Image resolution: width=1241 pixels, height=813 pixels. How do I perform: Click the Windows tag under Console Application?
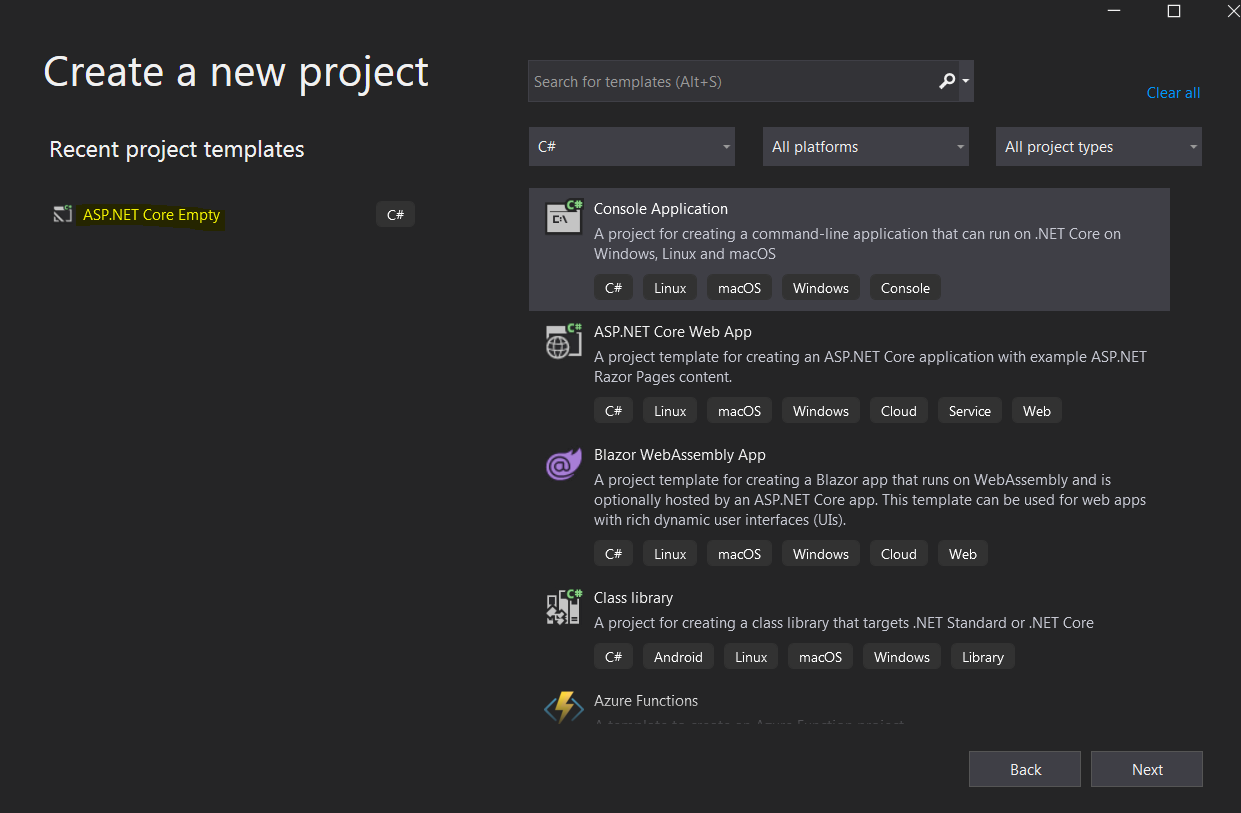tap(821, 288)
